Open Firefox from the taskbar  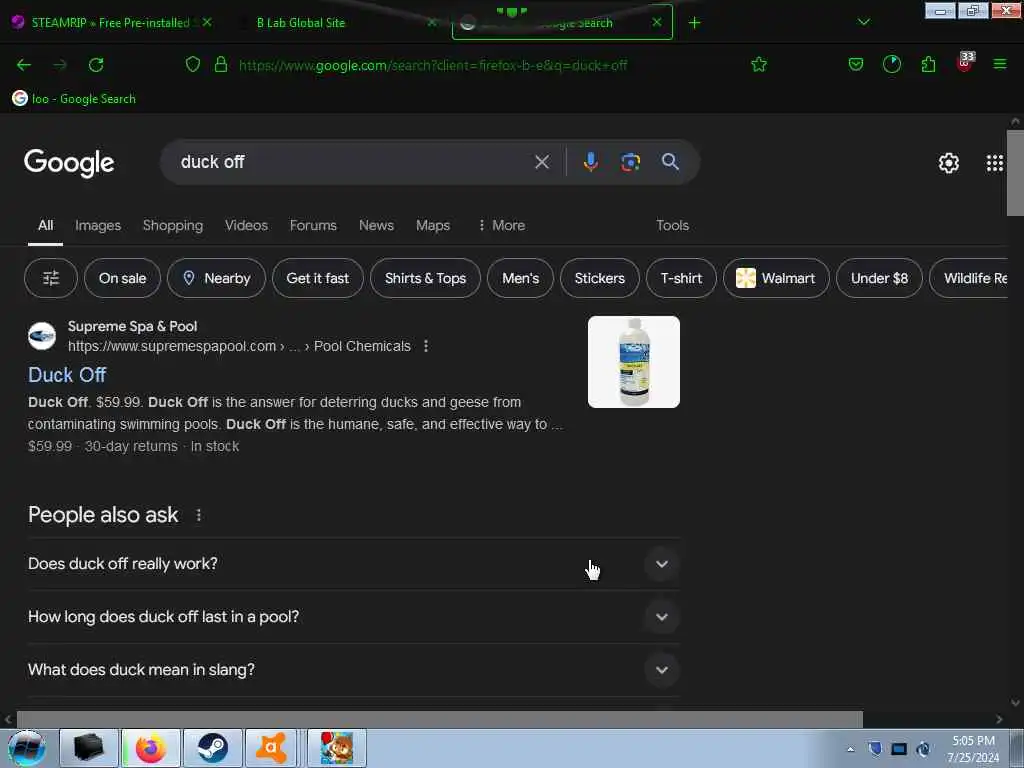coord(151,748)
